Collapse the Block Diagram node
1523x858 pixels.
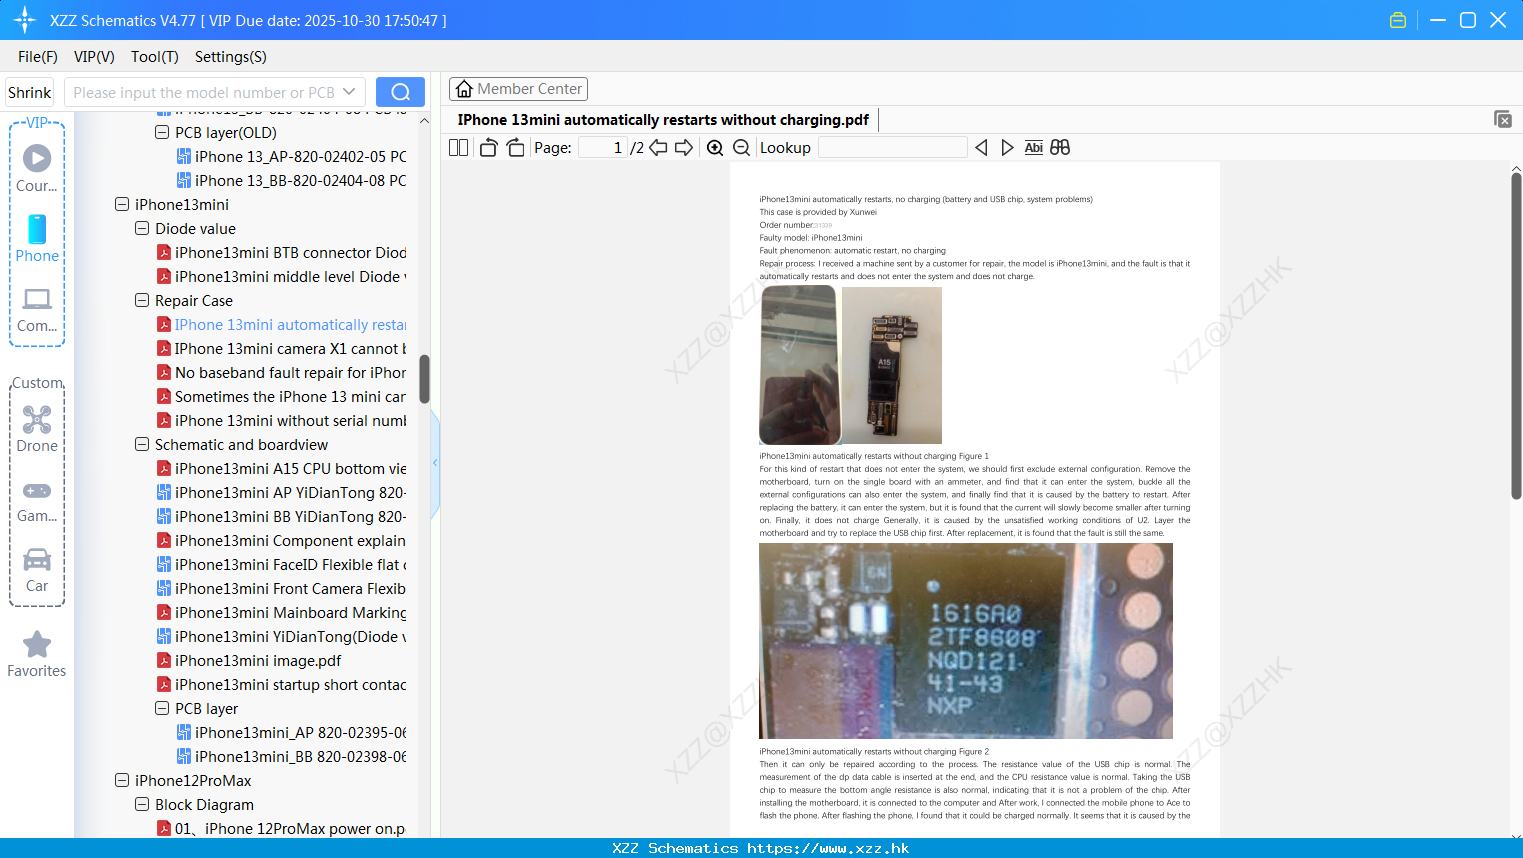click(142, 804)
